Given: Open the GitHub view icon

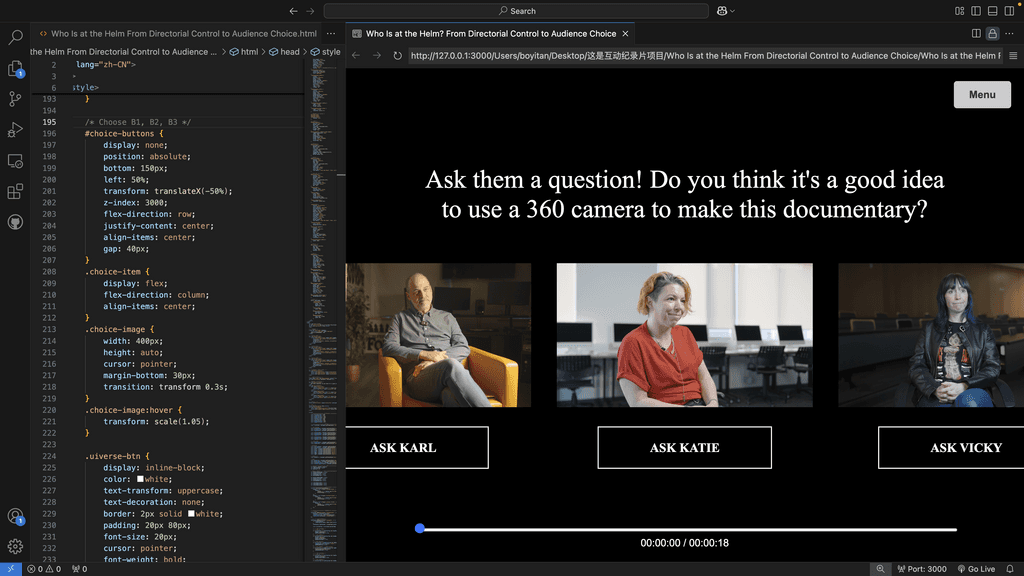Looking at the screenshot, I should pos(15,222).
